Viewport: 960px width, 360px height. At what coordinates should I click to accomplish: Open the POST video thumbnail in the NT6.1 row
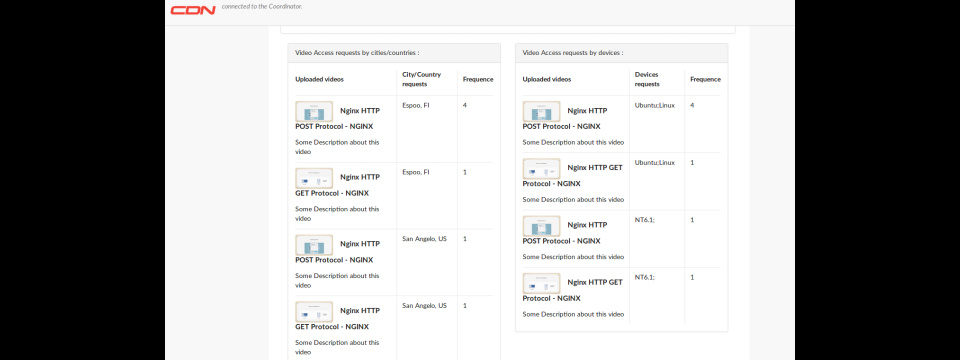pos(541,226)
